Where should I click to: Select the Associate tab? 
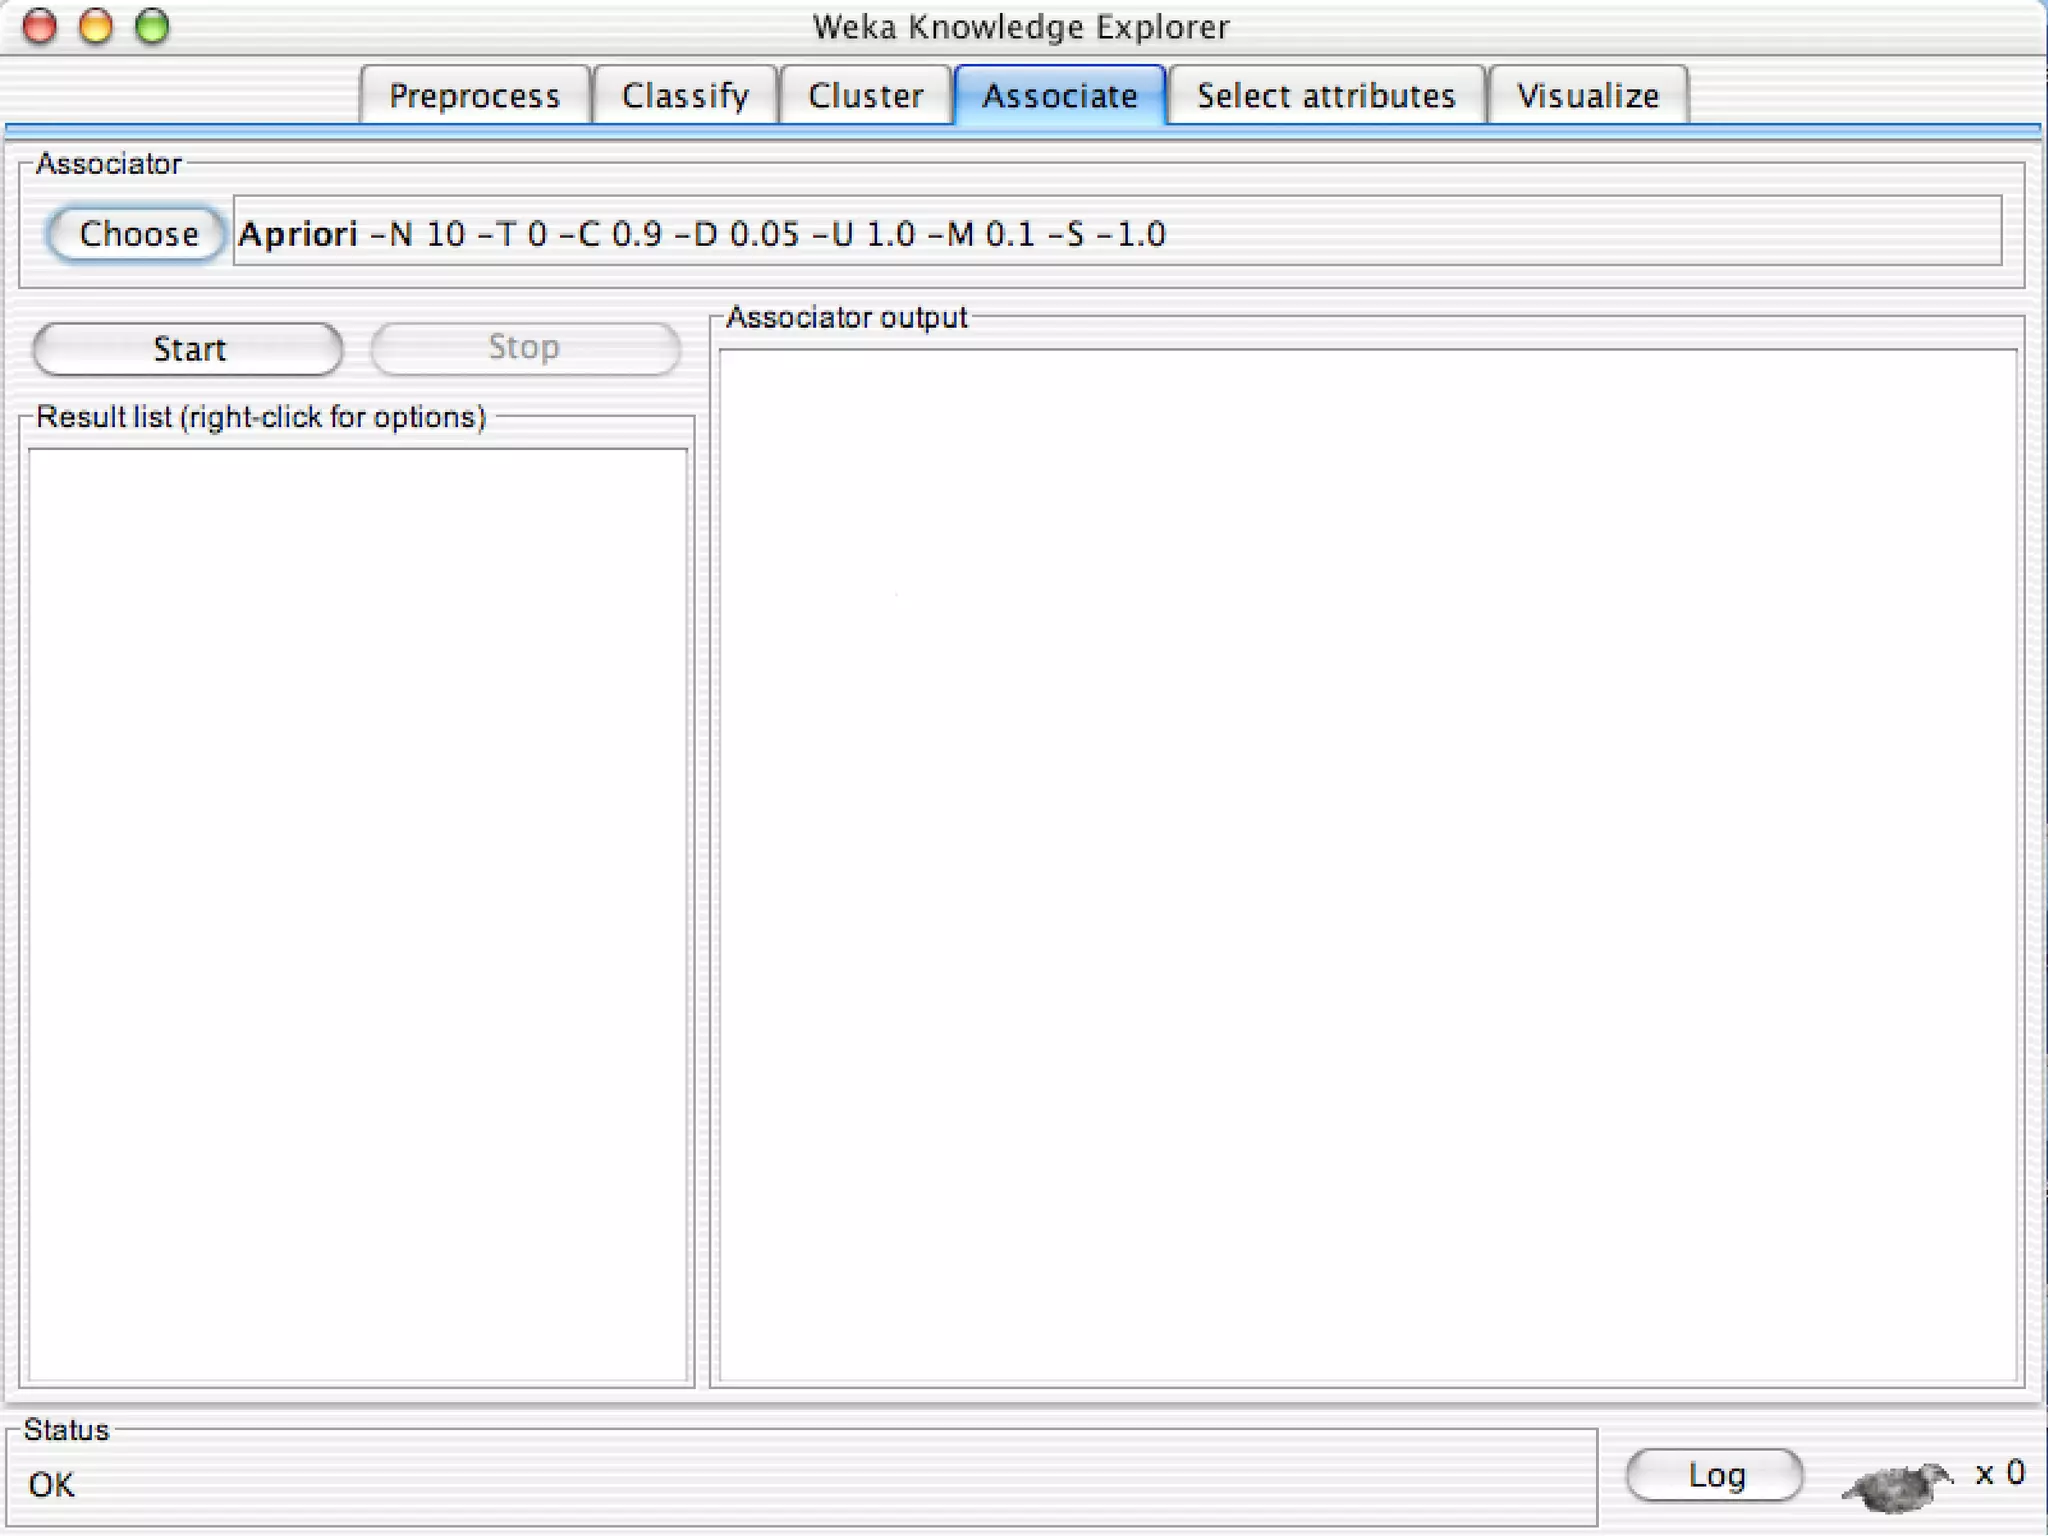1060,96
